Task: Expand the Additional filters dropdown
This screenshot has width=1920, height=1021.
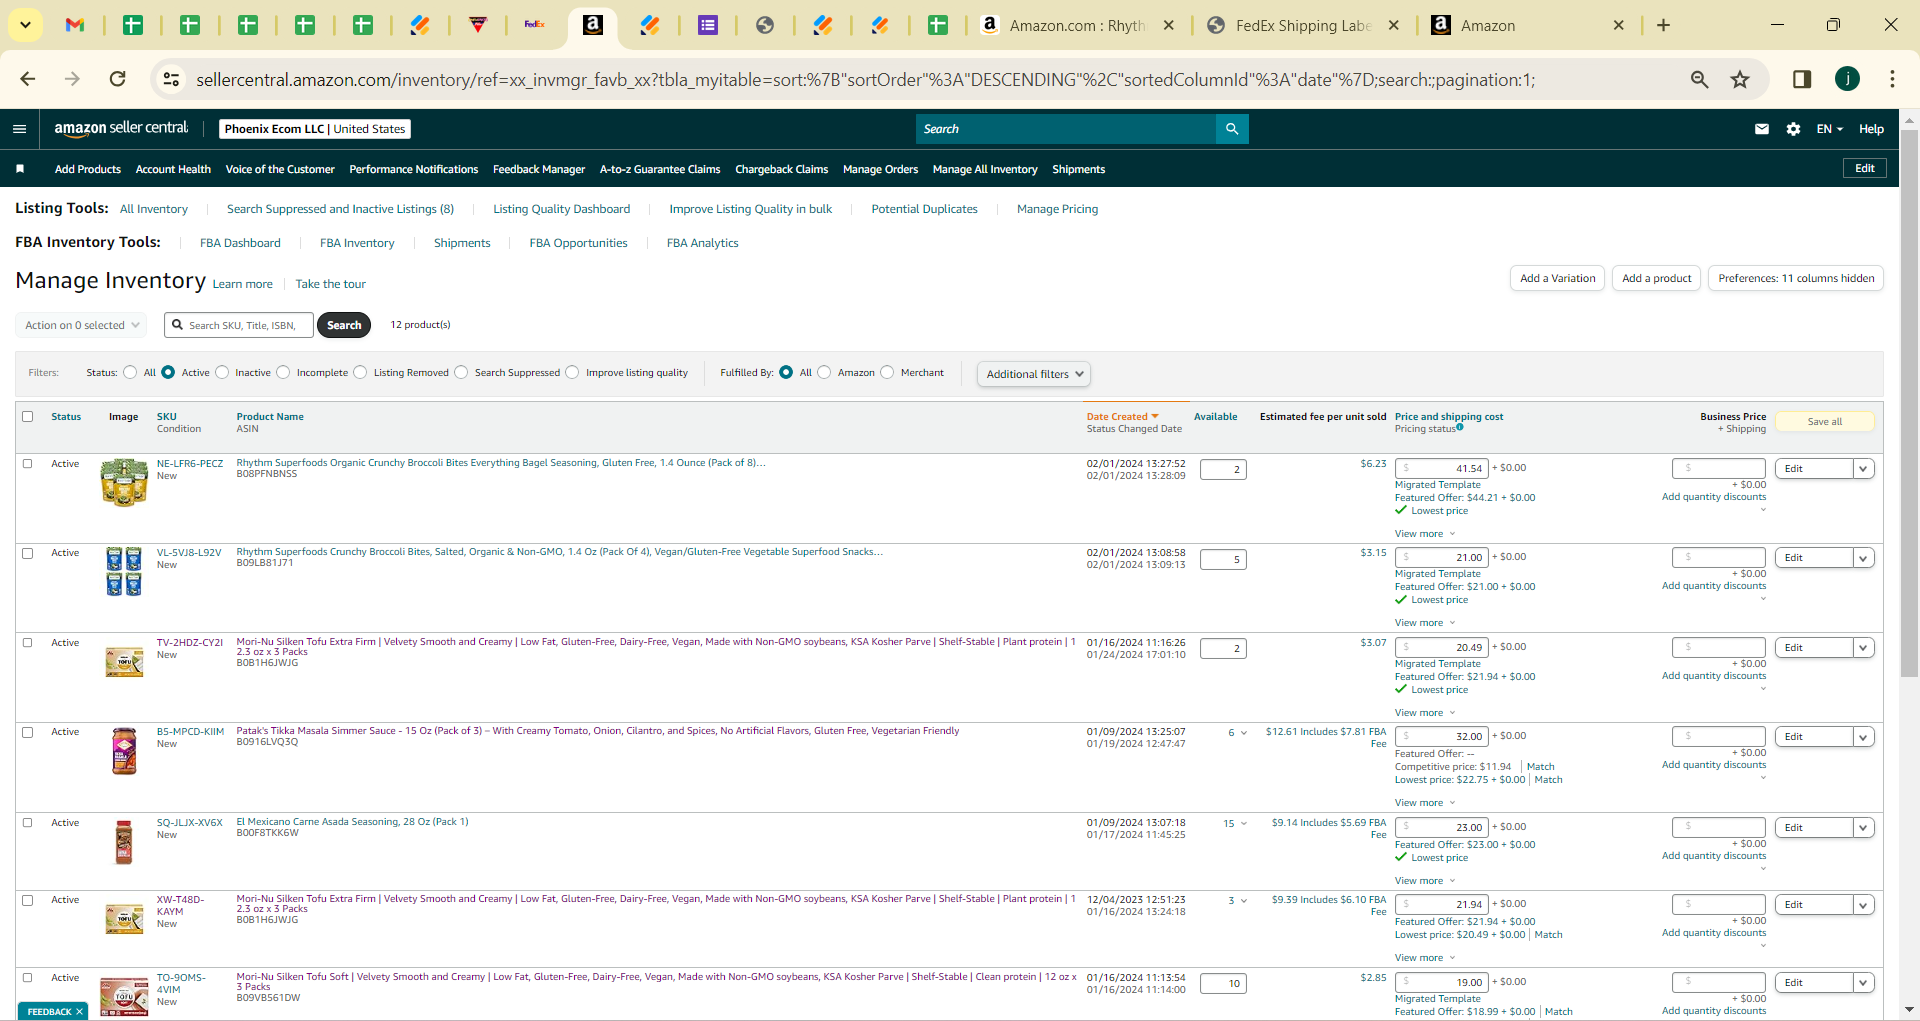Action: [x=1034, y=374]
